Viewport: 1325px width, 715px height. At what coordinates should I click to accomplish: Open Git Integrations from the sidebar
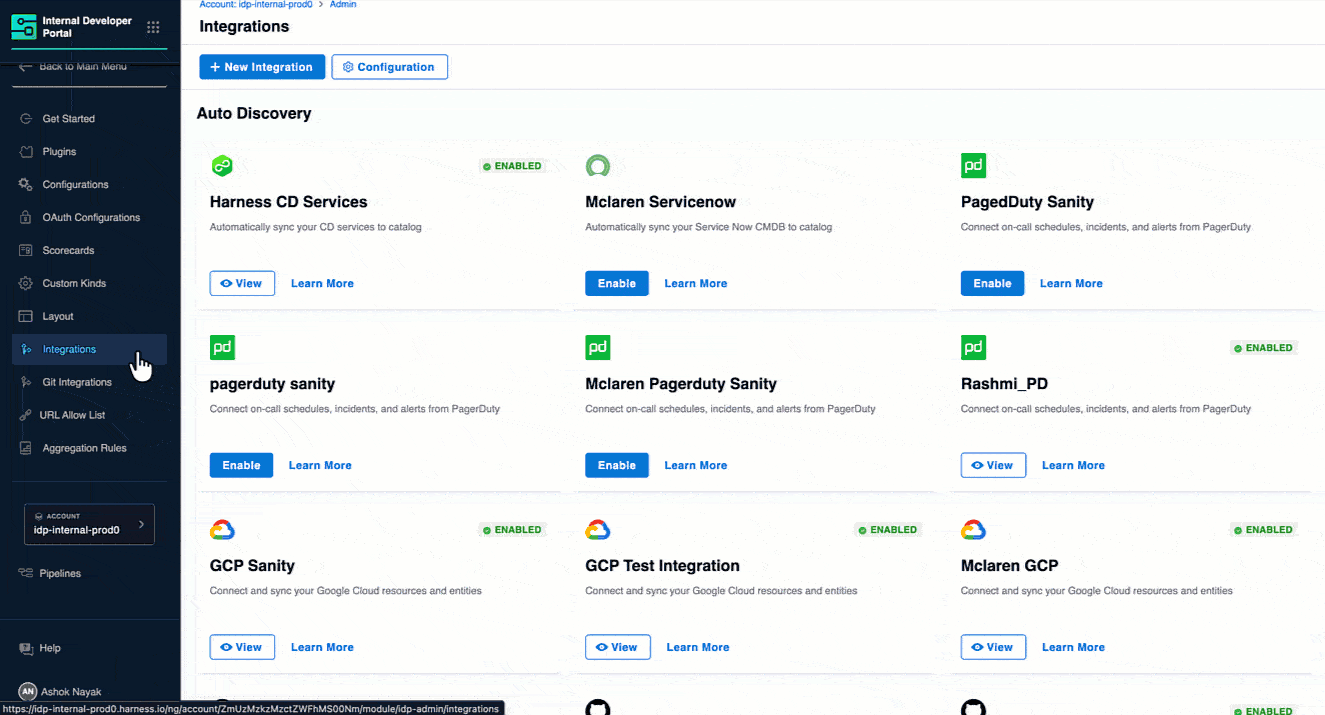[75, 382]
